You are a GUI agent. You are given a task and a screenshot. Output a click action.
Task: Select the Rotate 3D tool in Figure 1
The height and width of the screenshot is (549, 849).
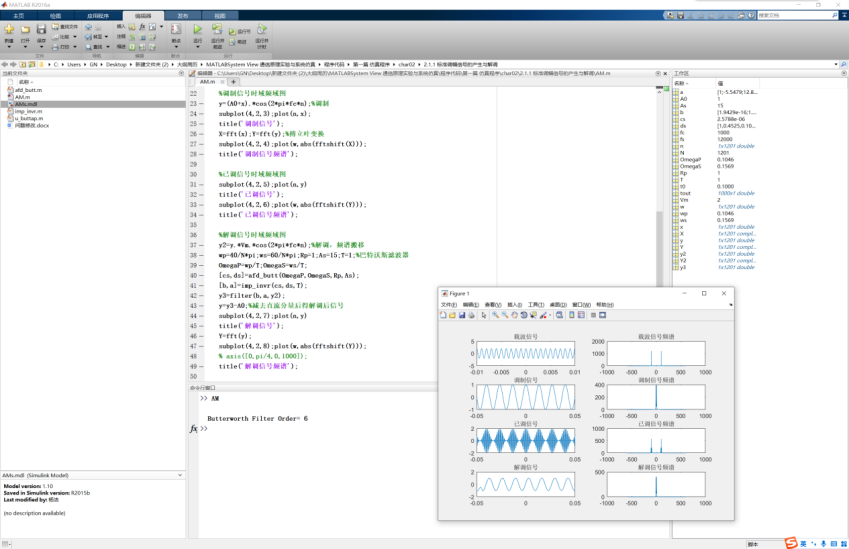524,315
